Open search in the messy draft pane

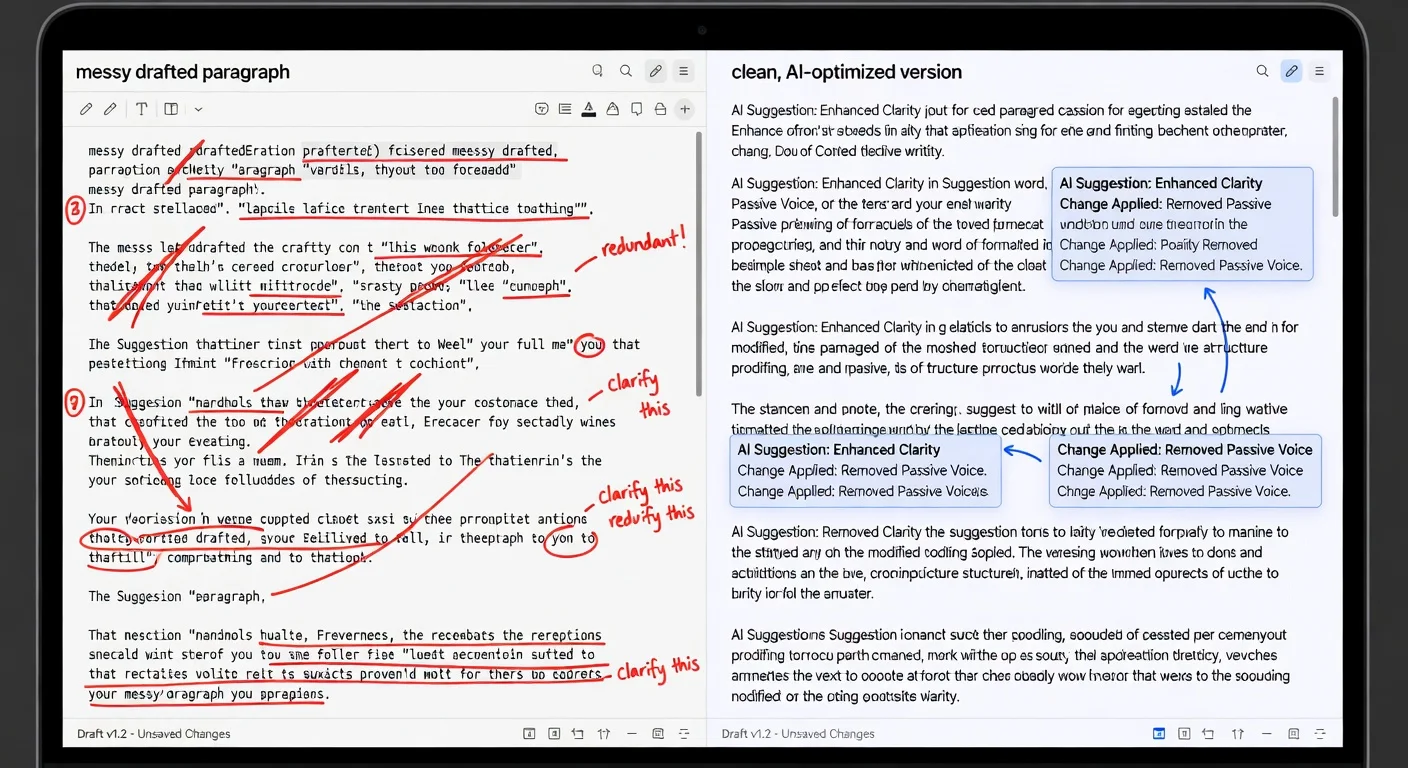626,71
